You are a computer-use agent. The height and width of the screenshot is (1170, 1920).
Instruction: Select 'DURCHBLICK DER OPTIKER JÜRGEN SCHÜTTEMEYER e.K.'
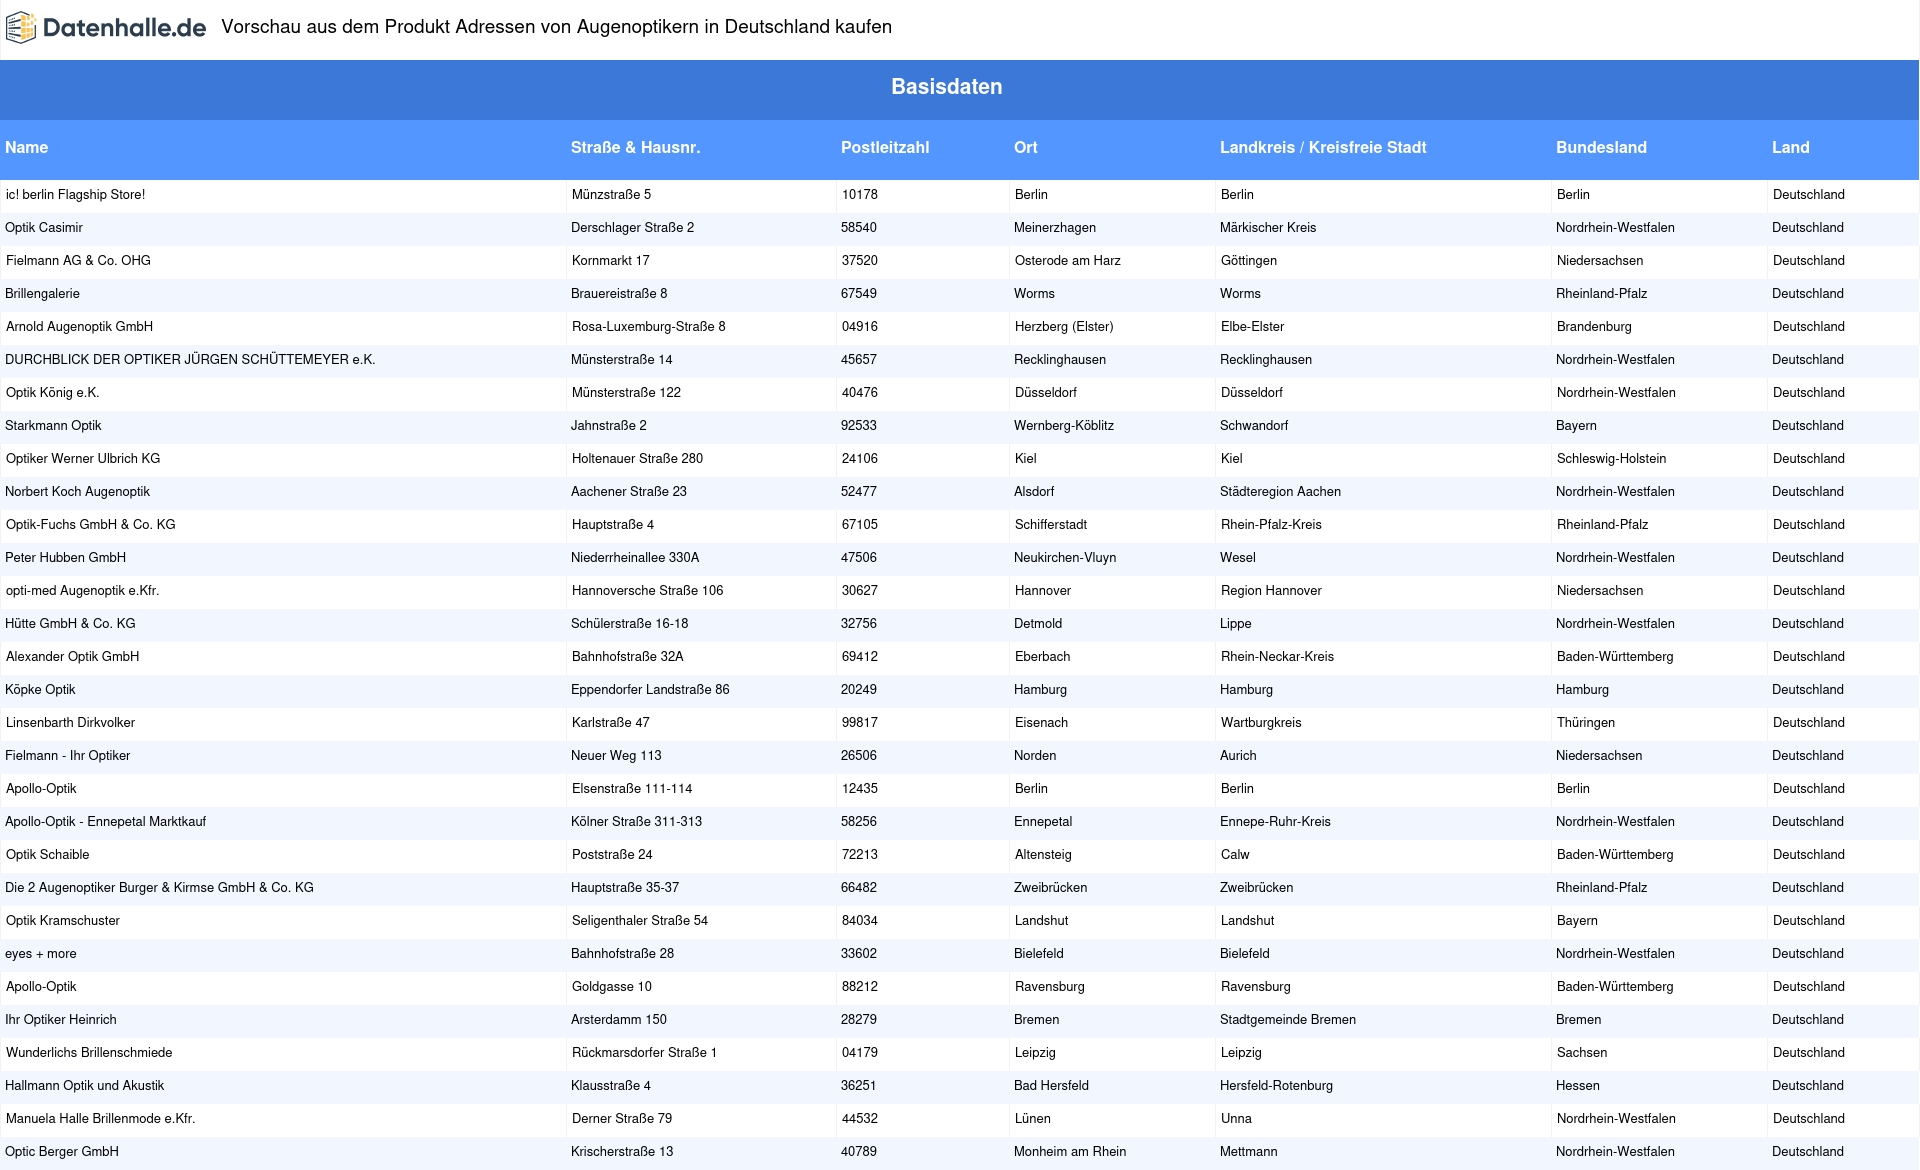tap(190, 360)
